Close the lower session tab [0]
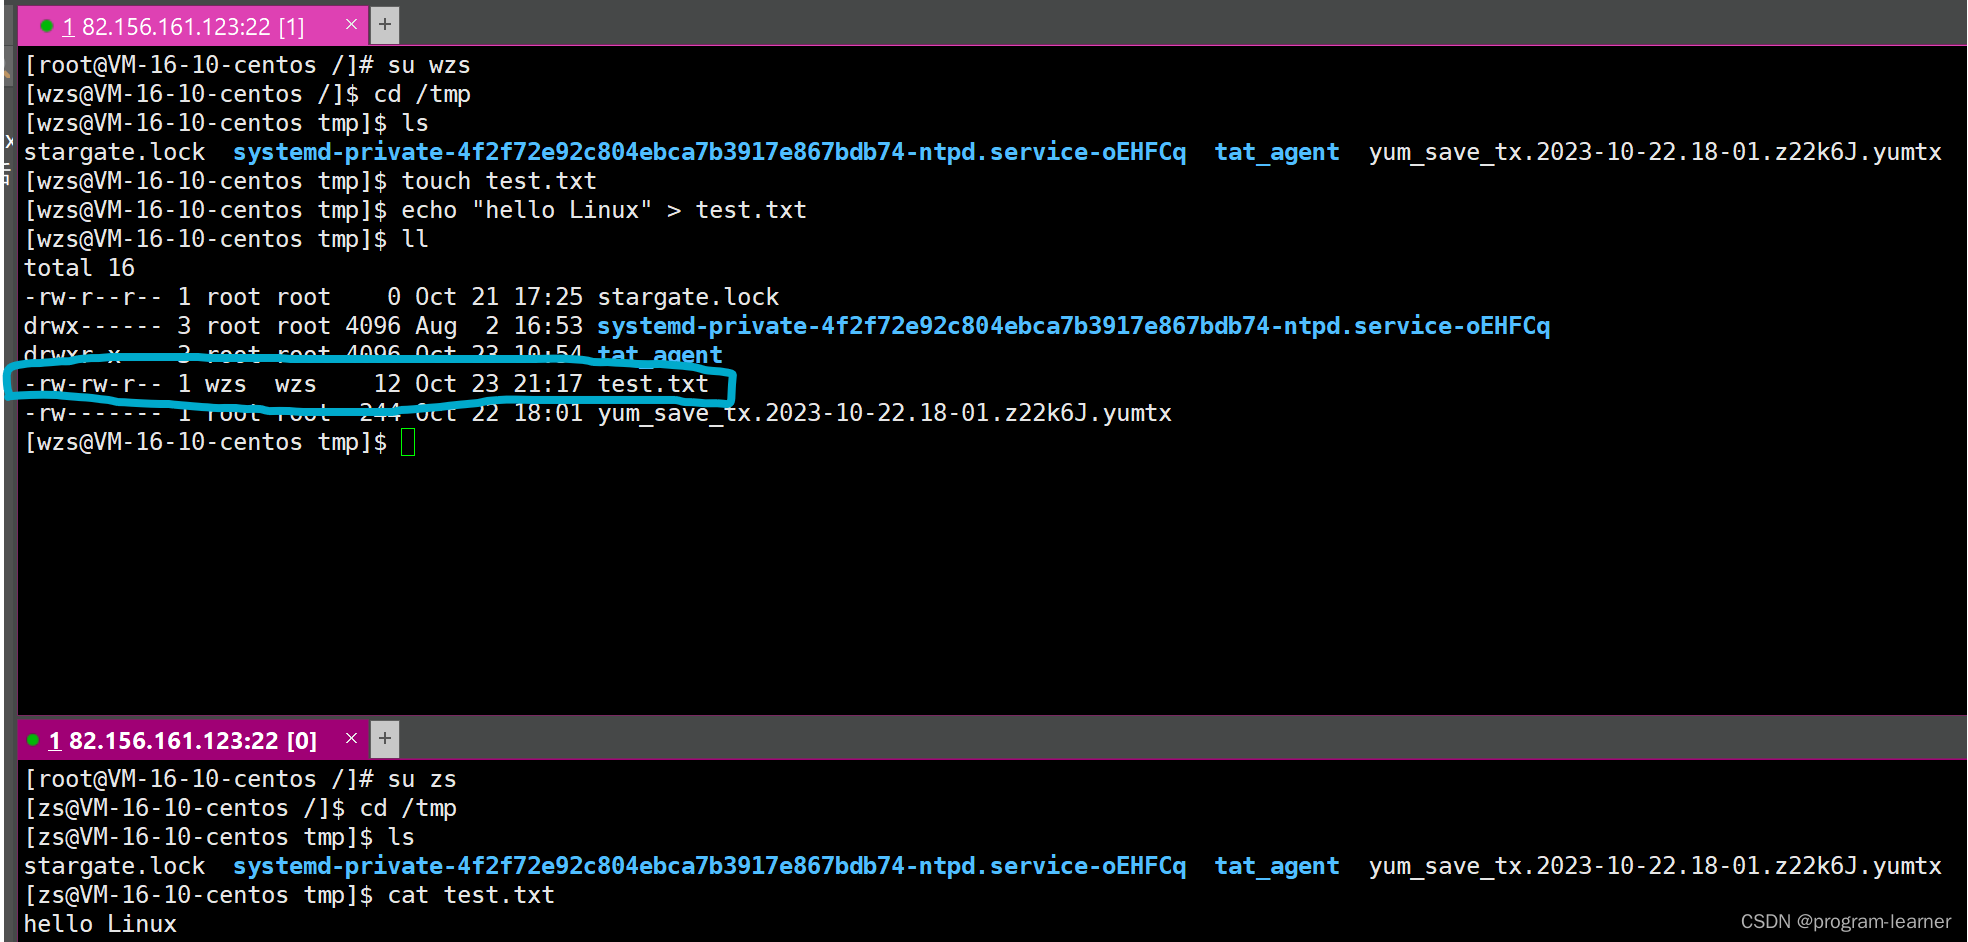The height and width of the screenshot is (942, 1968). (351, 739)
